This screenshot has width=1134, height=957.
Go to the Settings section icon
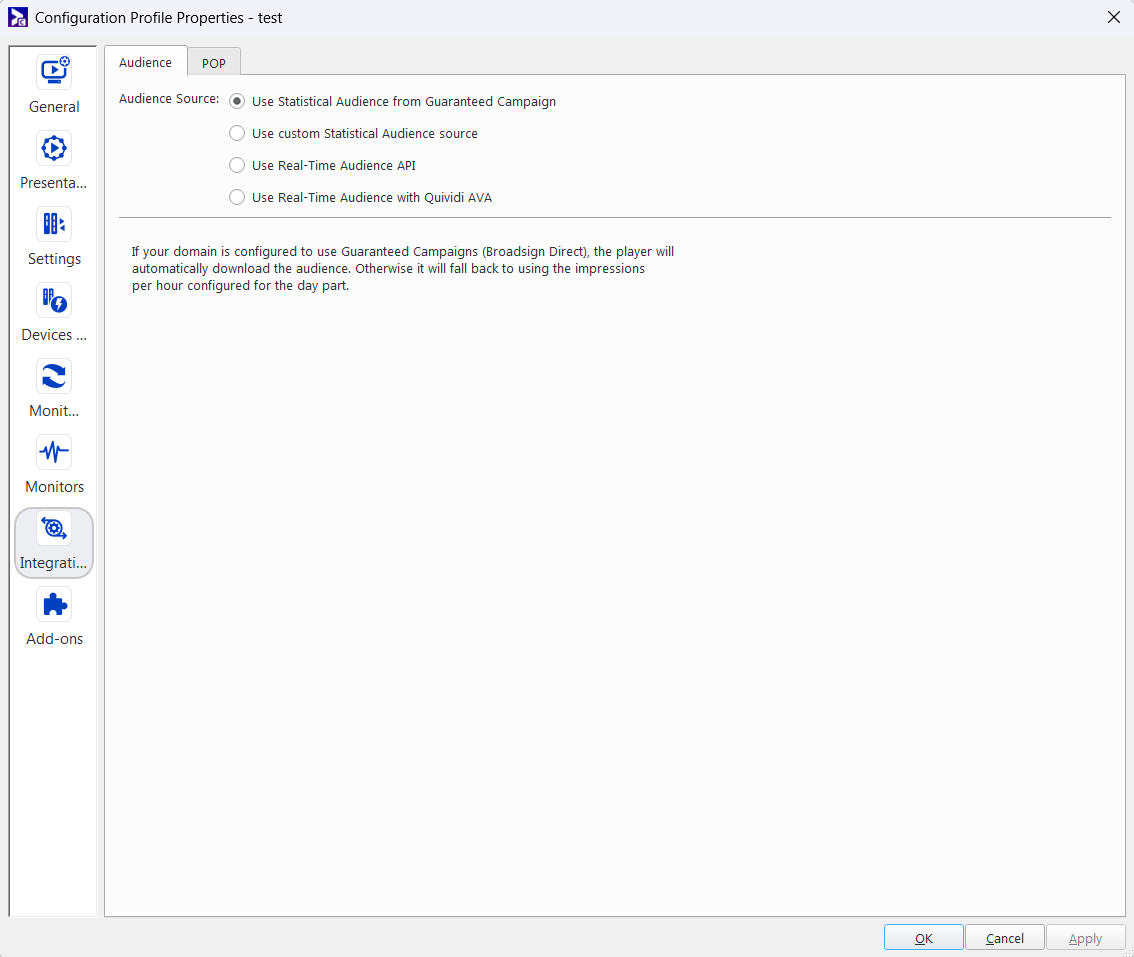(54, 225)
